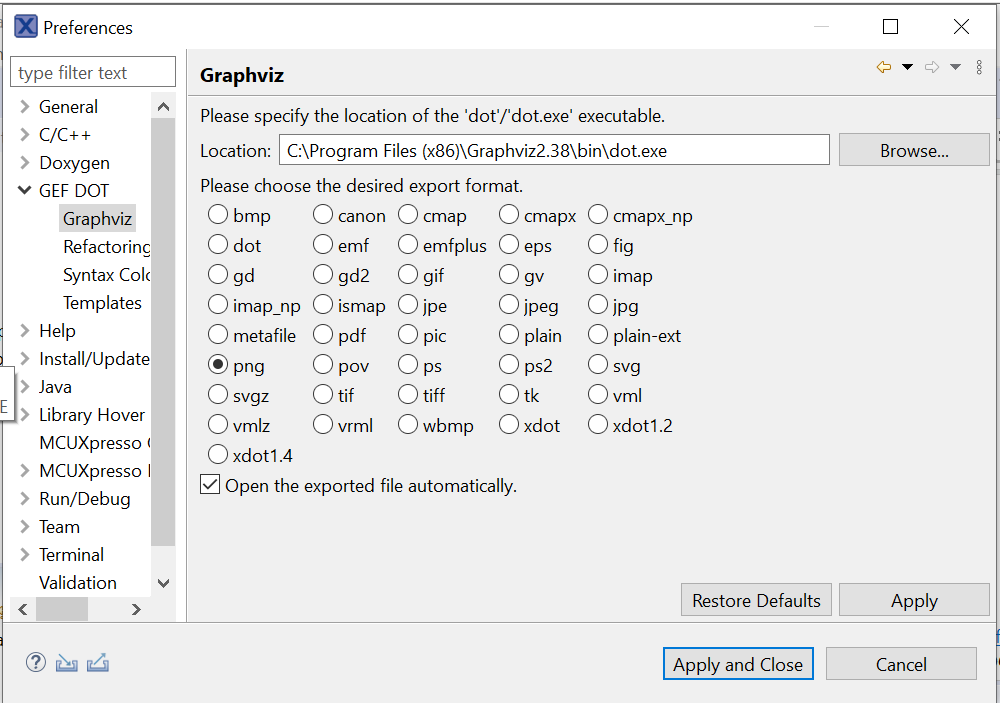
Task: Choose the wbmp export format
Action: [408, 425]
